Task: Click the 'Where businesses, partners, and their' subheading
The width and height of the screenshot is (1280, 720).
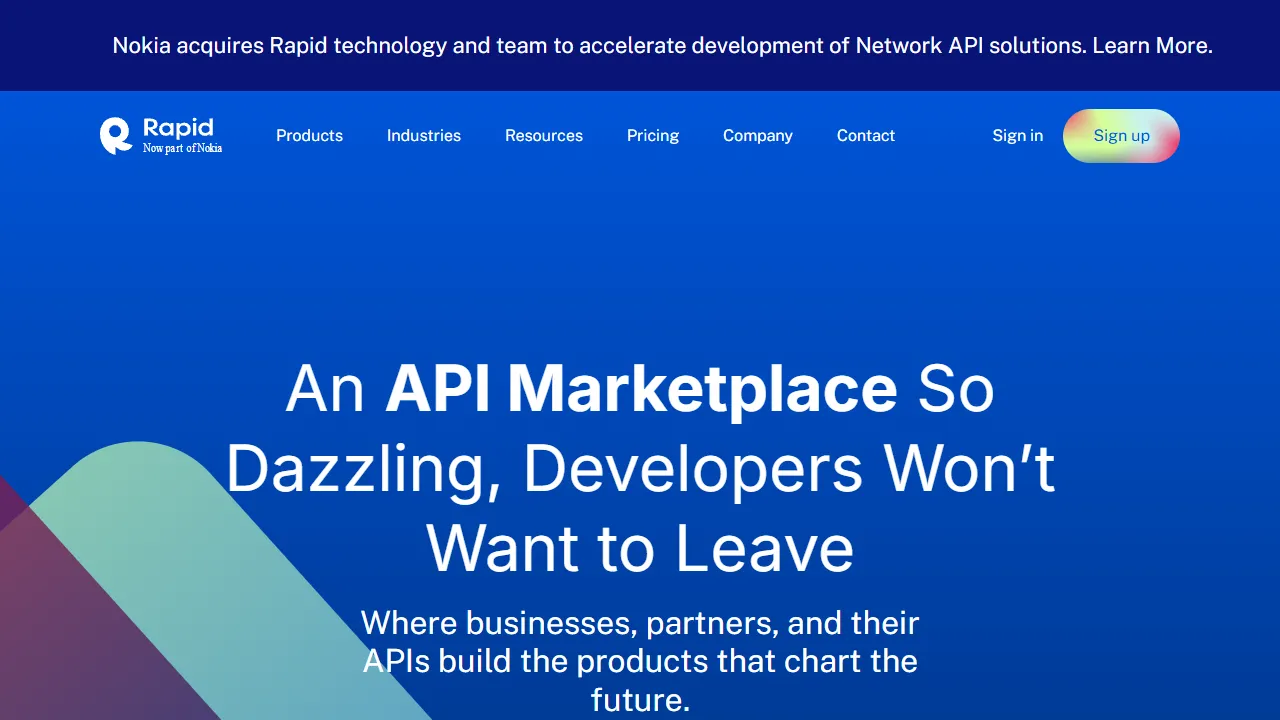Action: pyautogui.click(x=640, y=623)
